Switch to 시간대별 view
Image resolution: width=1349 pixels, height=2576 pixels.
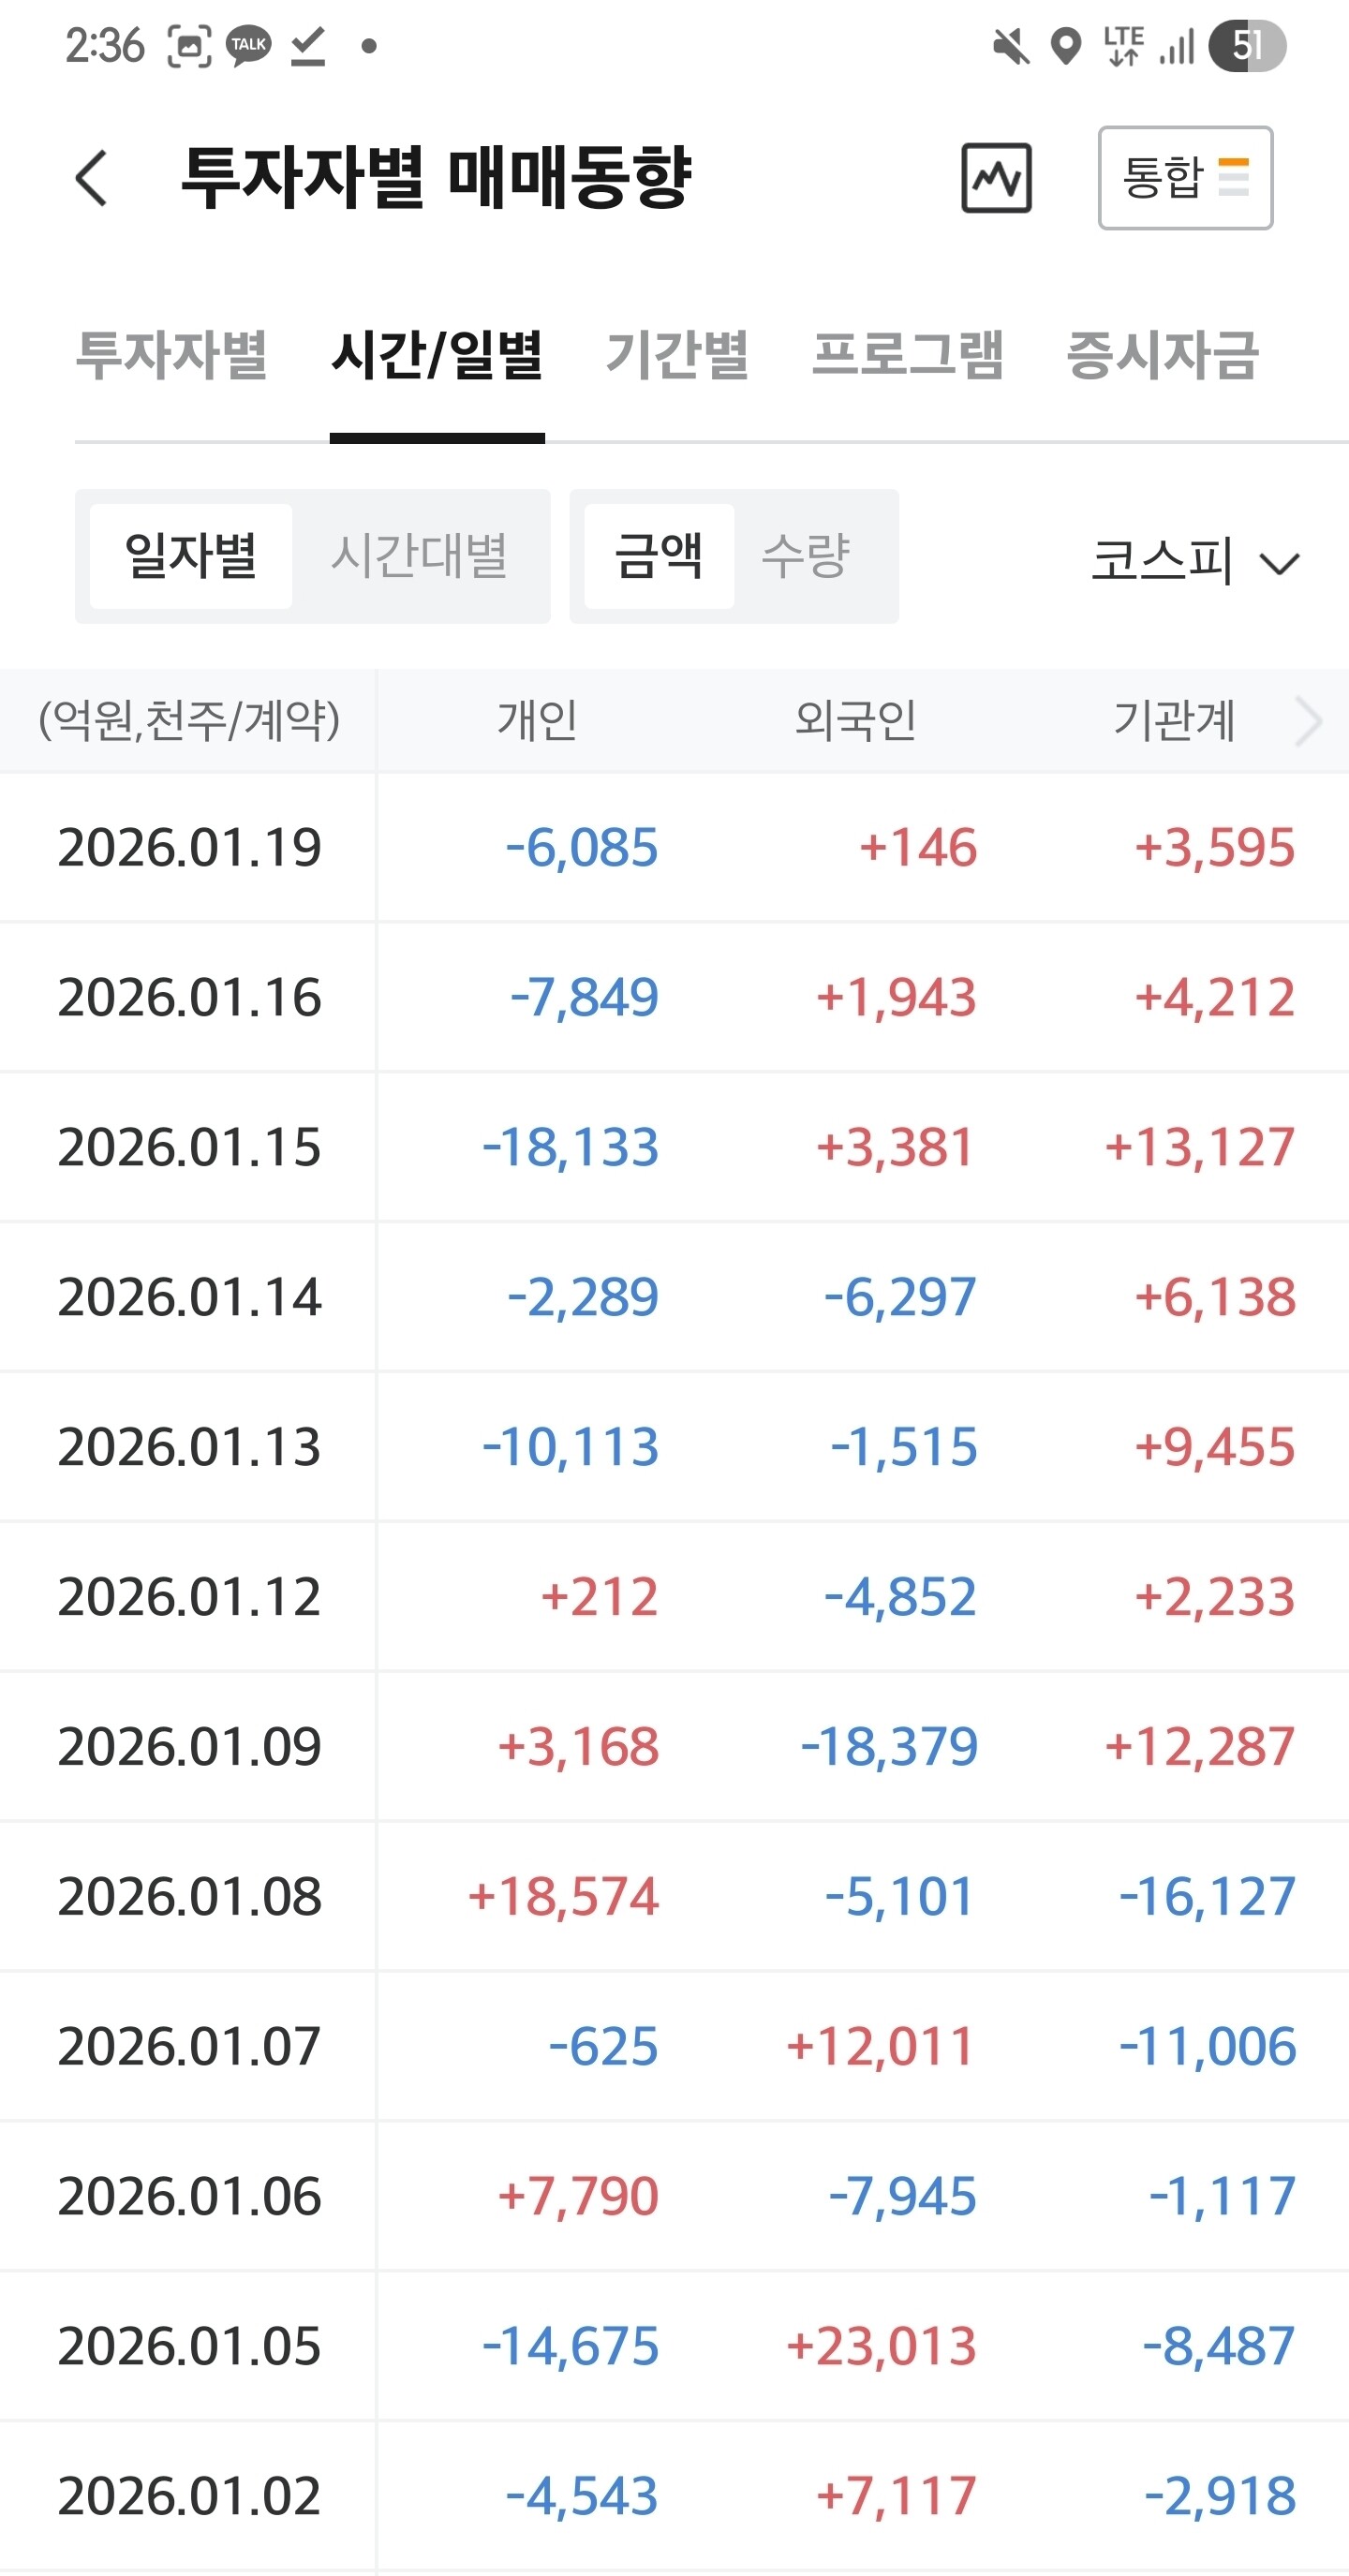419,556
